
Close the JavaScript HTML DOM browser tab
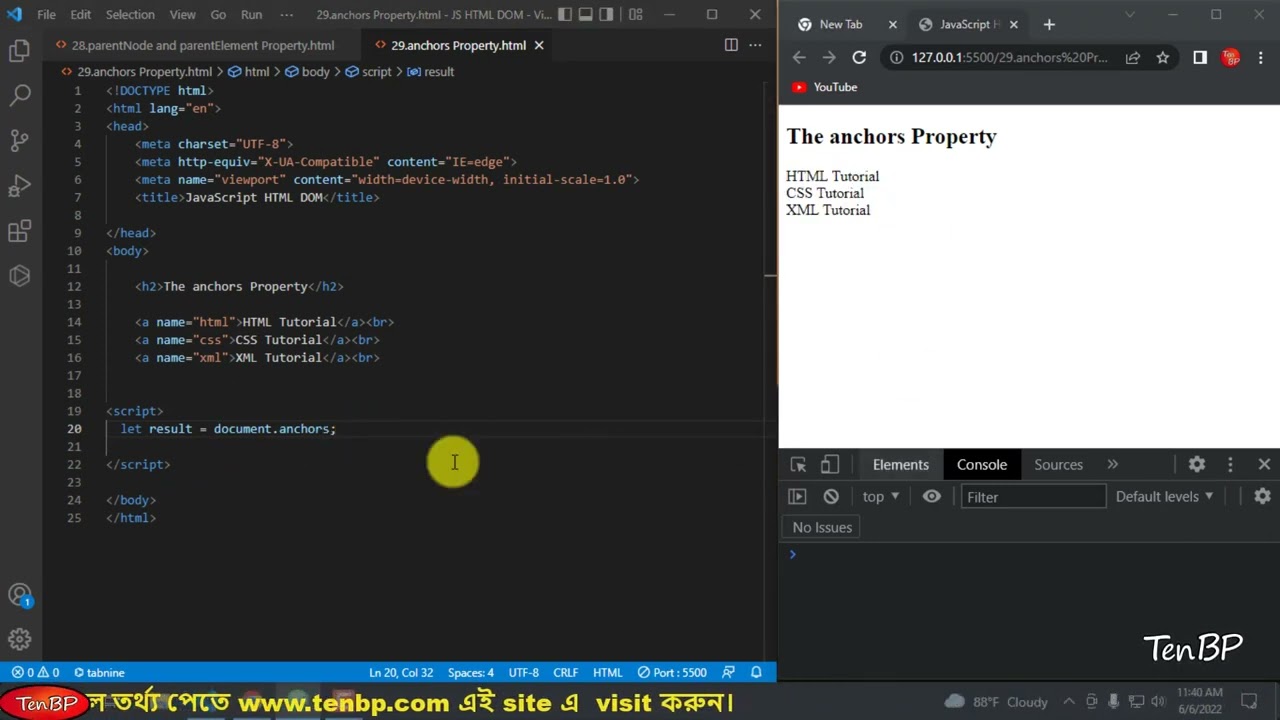pyautogui.click(x=1014, y=24)
